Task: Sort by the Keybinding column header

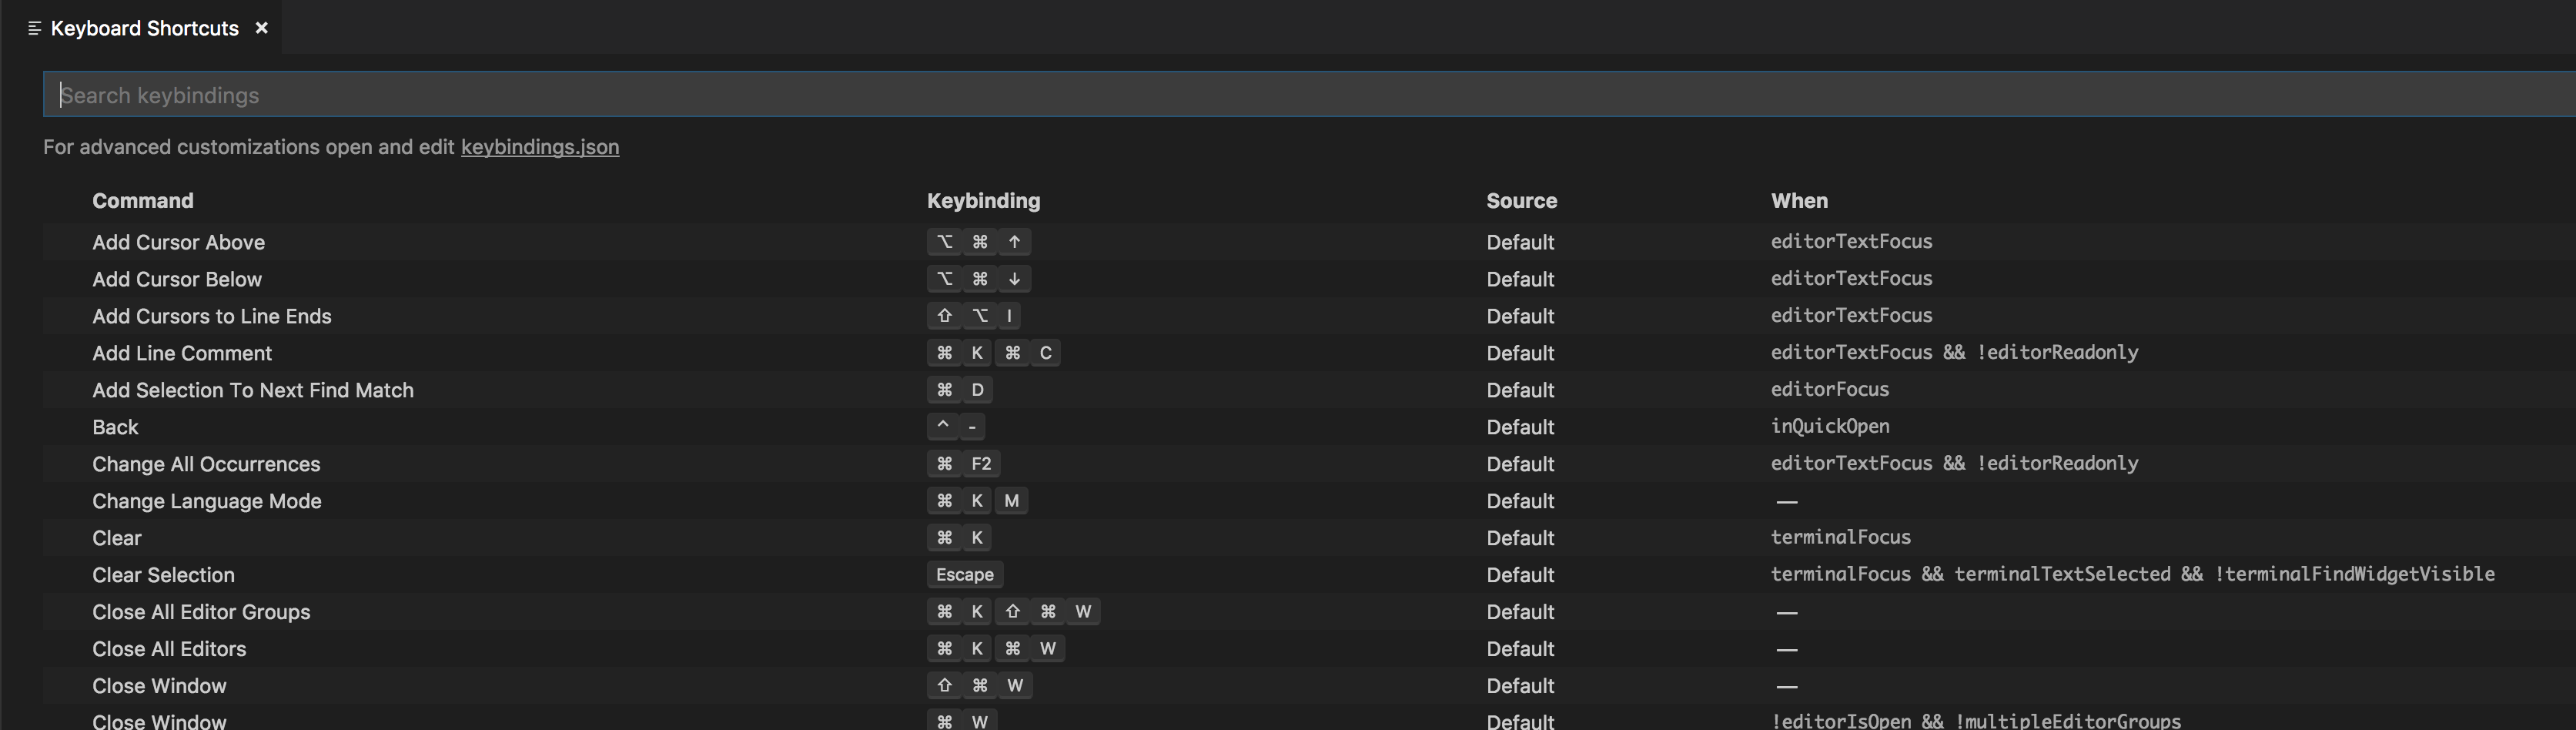Action: [982, 201]
